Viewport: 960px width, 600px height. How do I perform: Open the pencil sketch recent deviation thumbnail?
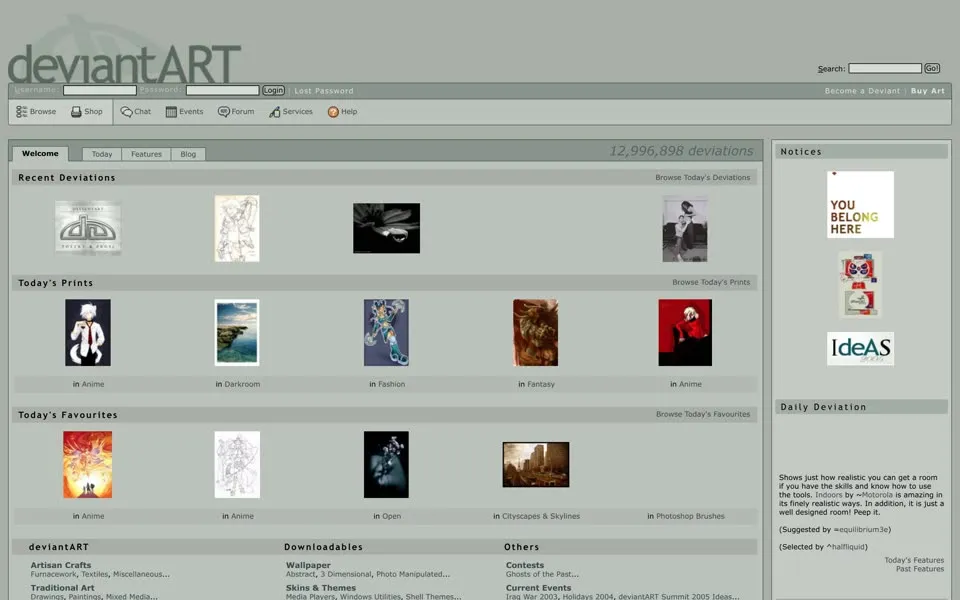click(237, 228)
